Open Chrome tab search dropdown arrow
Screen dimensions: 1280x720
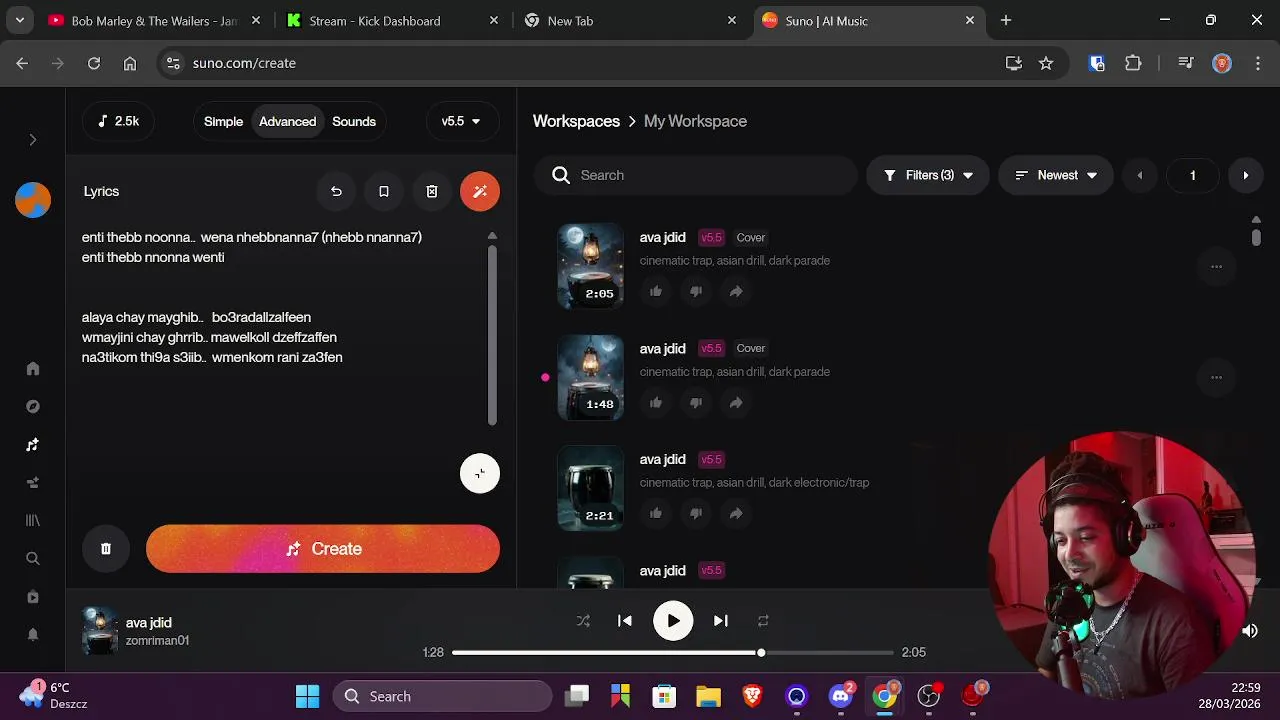20,20
